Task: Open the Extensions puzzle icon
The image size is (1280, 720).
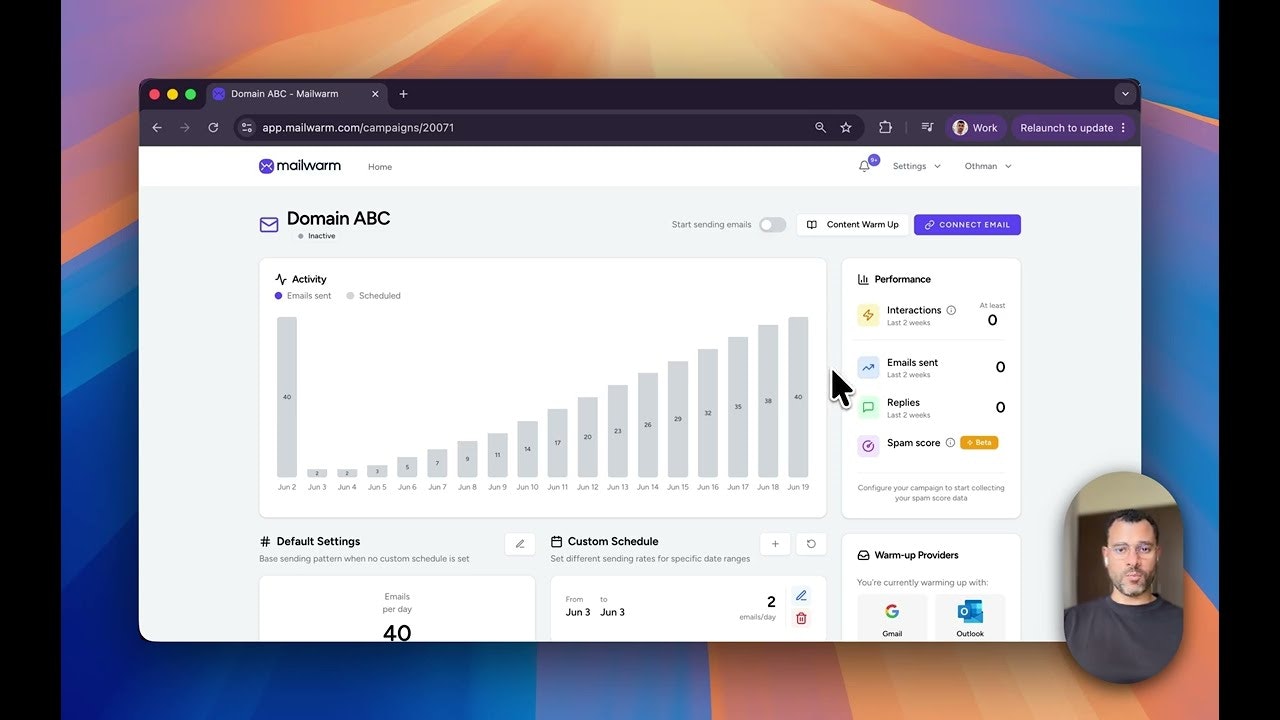Action: click(885, 127)
